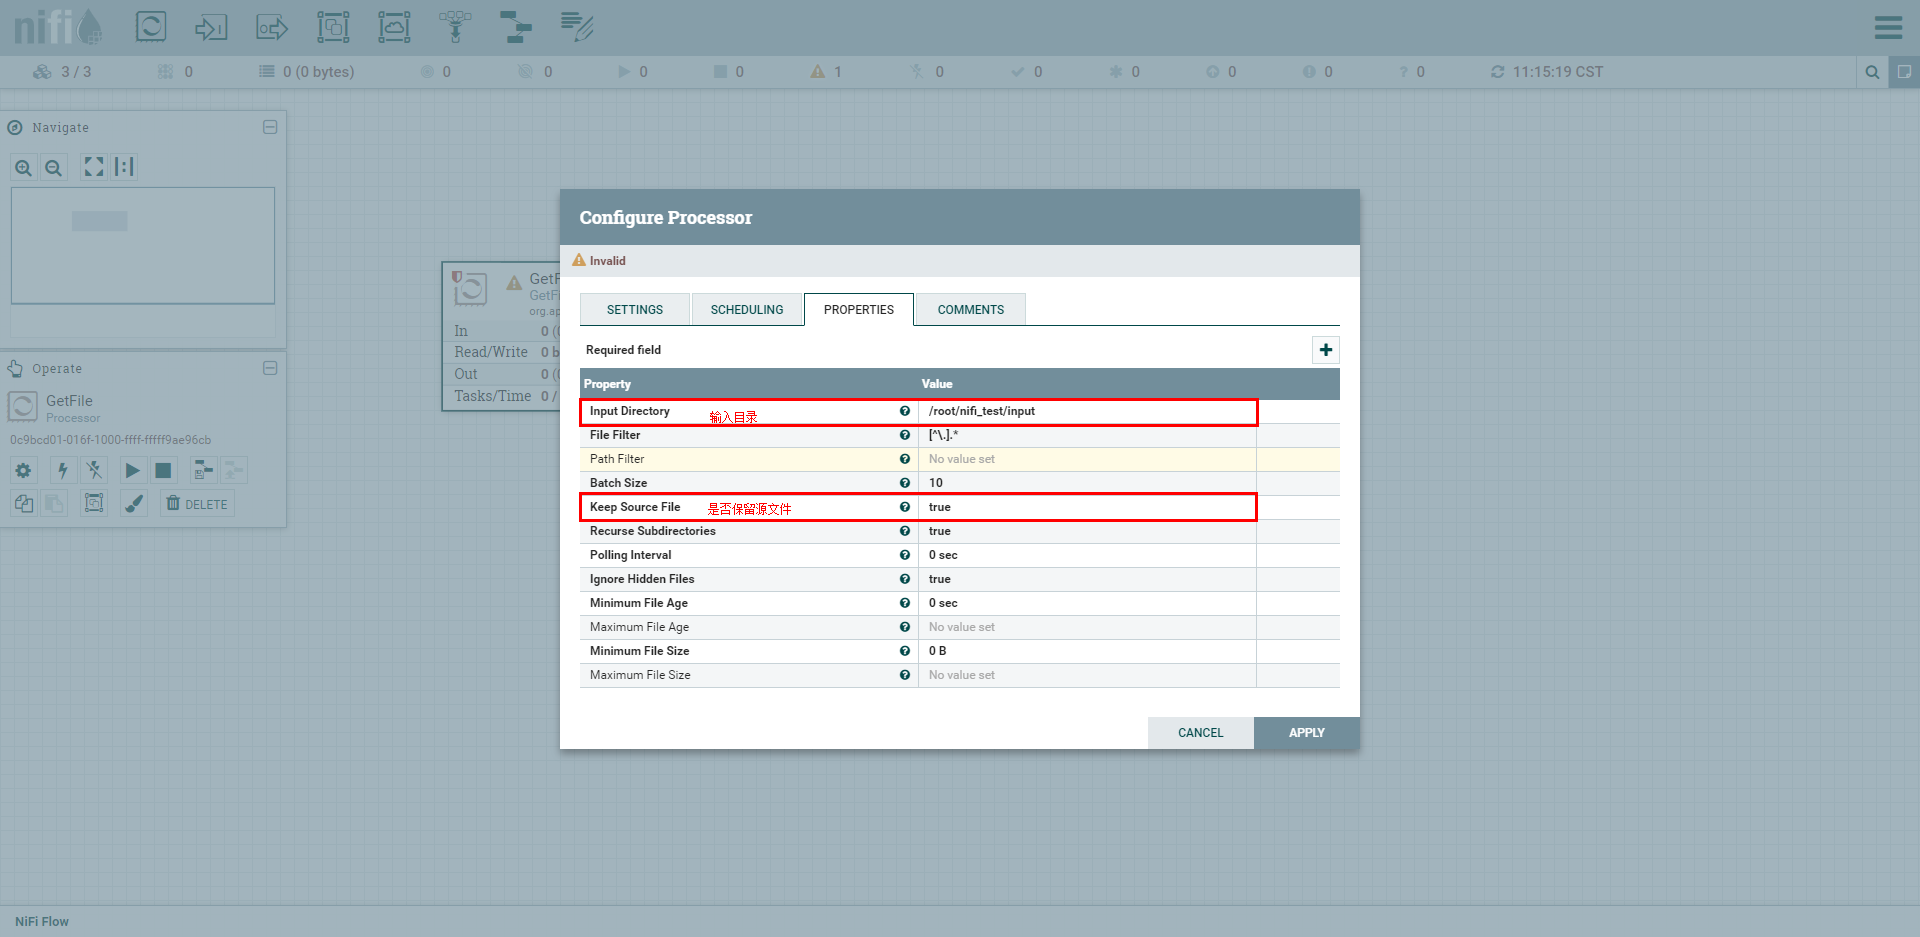Edit the Minimum File Size value
The width and height of the screenshot is (1920, 937).
click(1087, 651)
